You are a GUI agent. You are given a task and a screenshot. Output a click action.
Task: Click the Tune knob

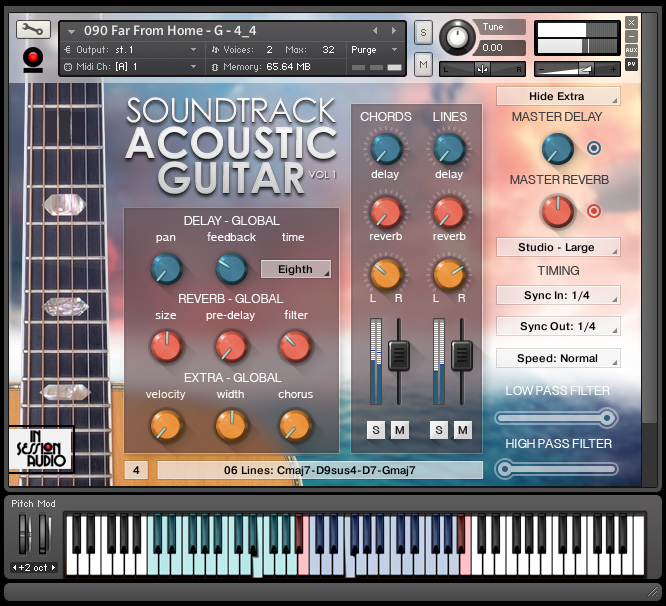(457, 37)
